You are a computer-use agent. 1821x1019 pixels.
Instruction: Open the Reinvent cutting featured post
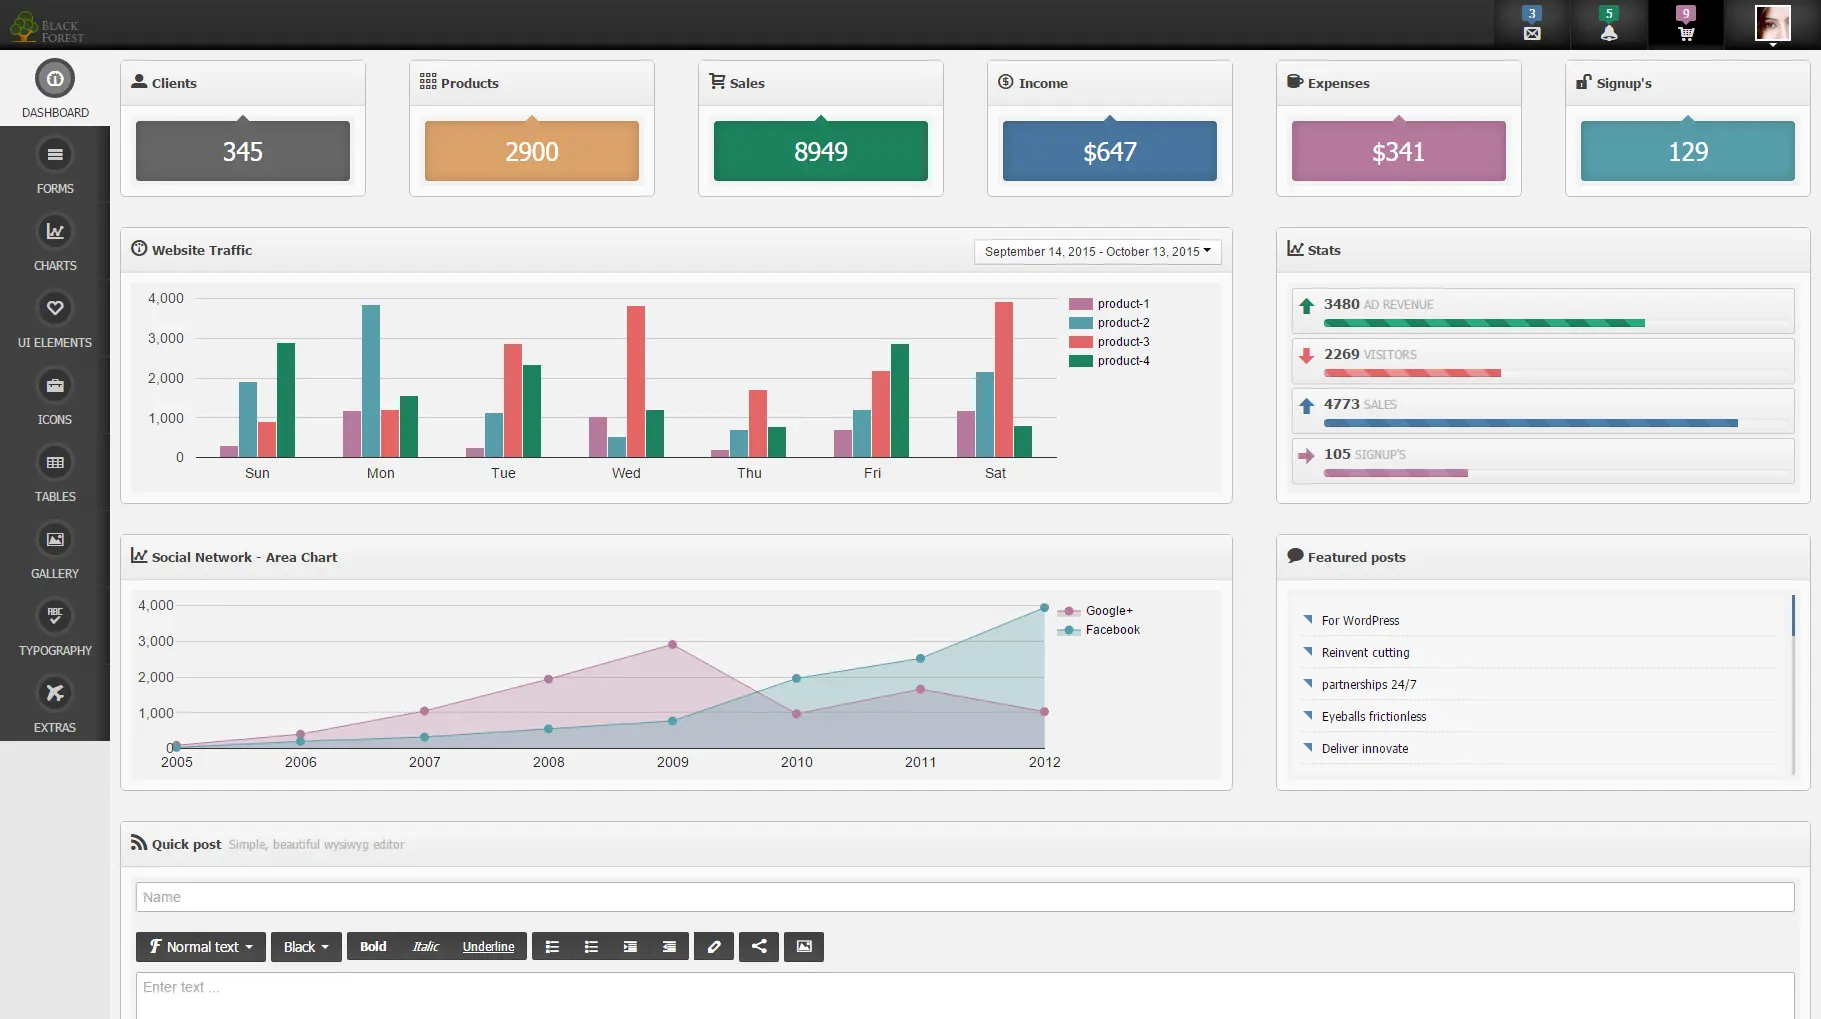click(x=1365, y=653)
